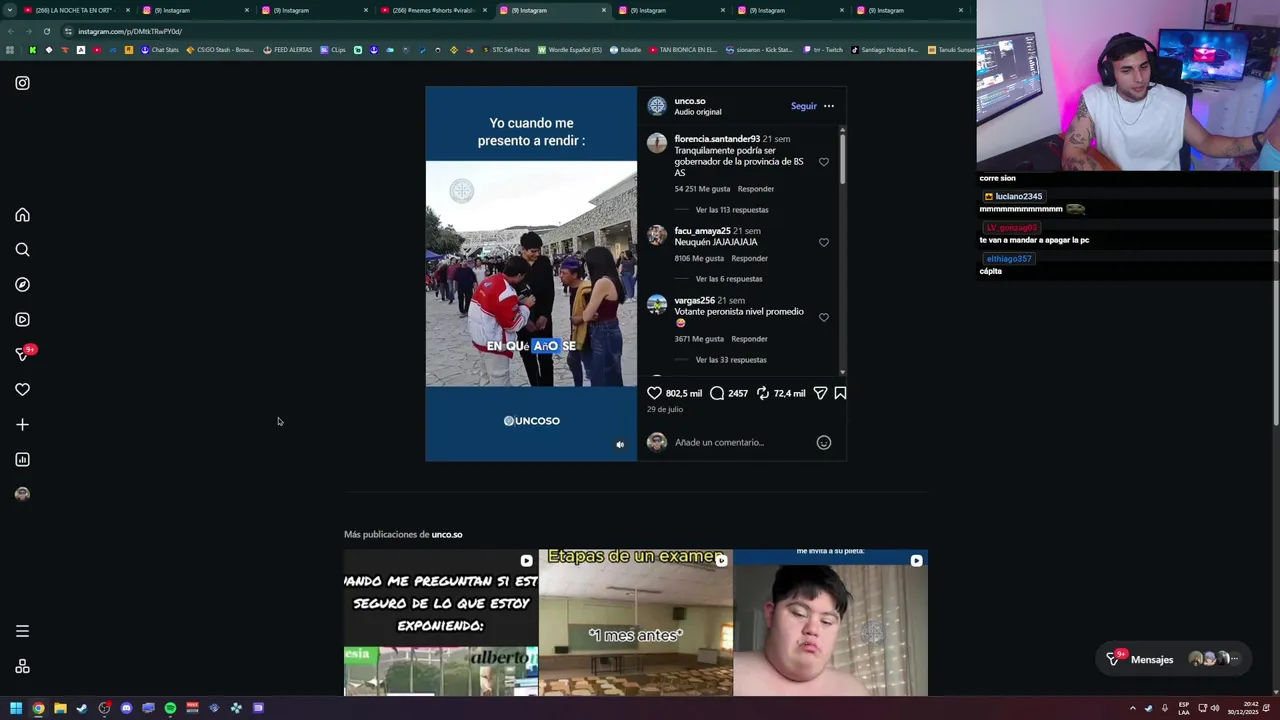1280x720 pixels.
Task: Reload the page with browser refresh button
Action: [x=46, y=31]
